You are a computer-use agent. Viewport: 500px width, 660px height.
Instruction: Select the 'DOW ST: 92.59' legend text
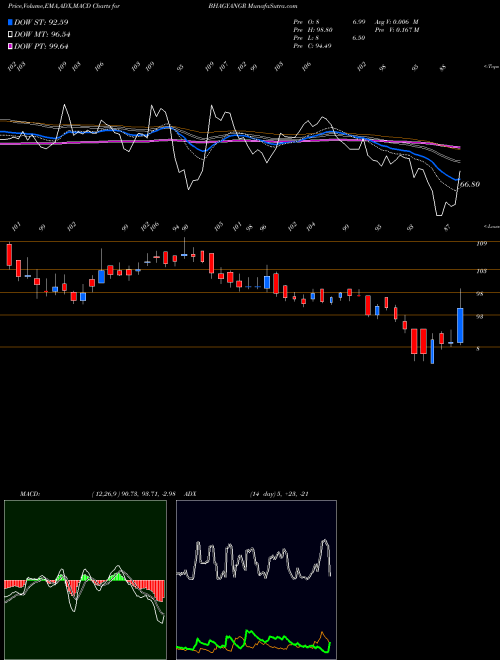[x=41, y=22]
